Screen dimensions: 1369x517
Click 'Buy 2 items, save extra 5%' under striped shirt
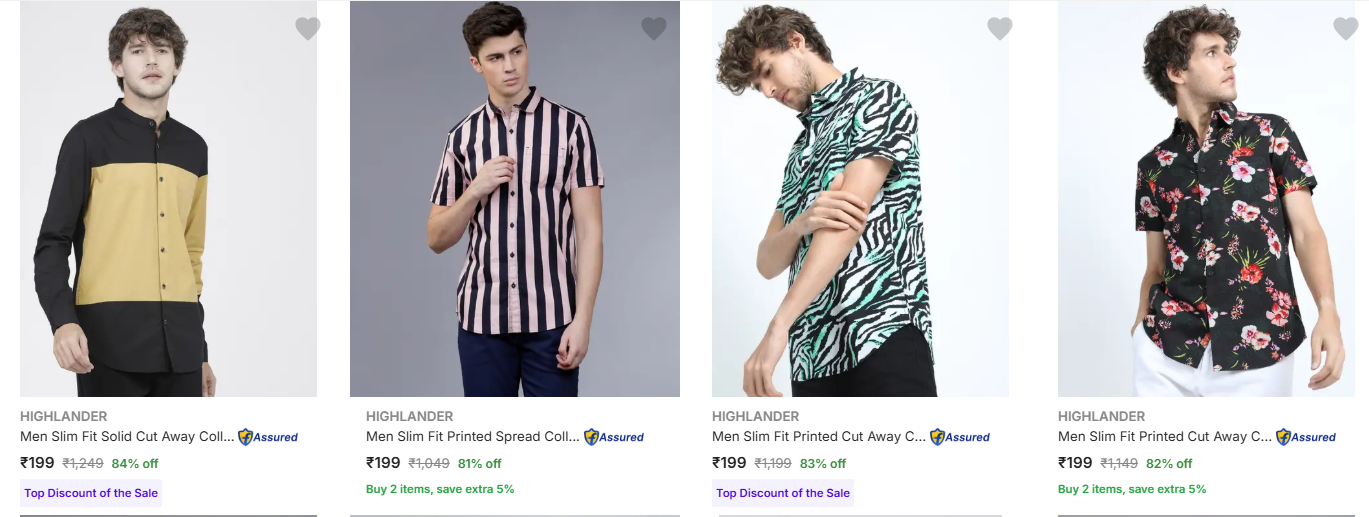tap(440, 489)
